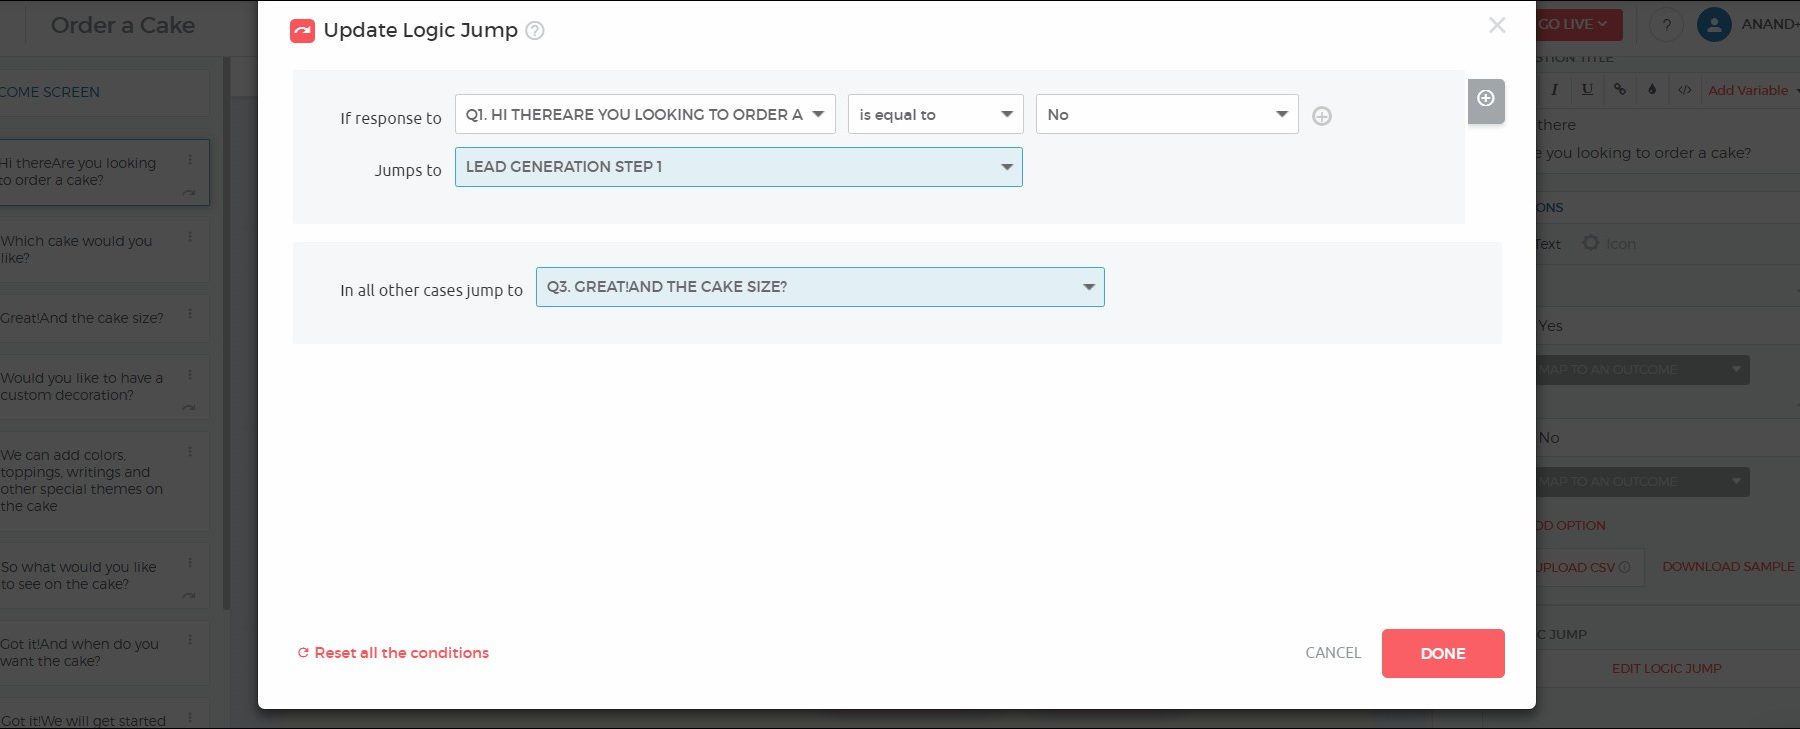The width and height of the screenshot is (1800, 729).
Task: Open 'Lead Generation Step 1' jump target dropdown
Action: 738,167
